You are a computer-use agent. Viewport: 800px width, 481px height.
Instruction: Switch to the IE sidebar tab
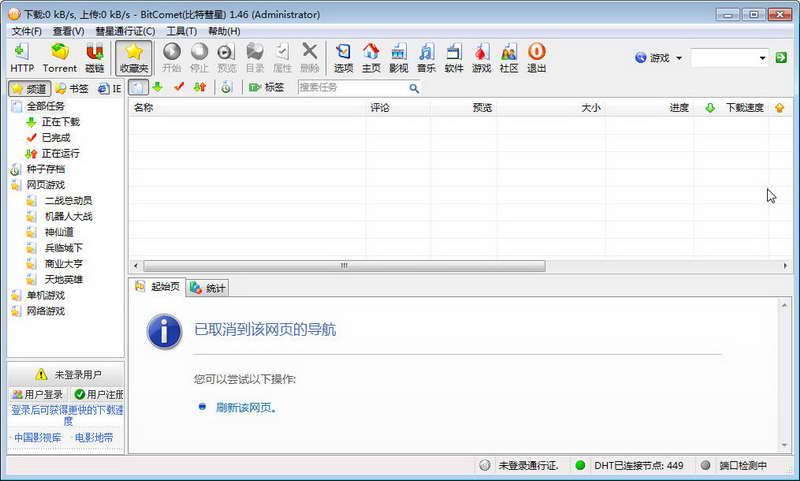pyautogui.click(x=110, y=89)
